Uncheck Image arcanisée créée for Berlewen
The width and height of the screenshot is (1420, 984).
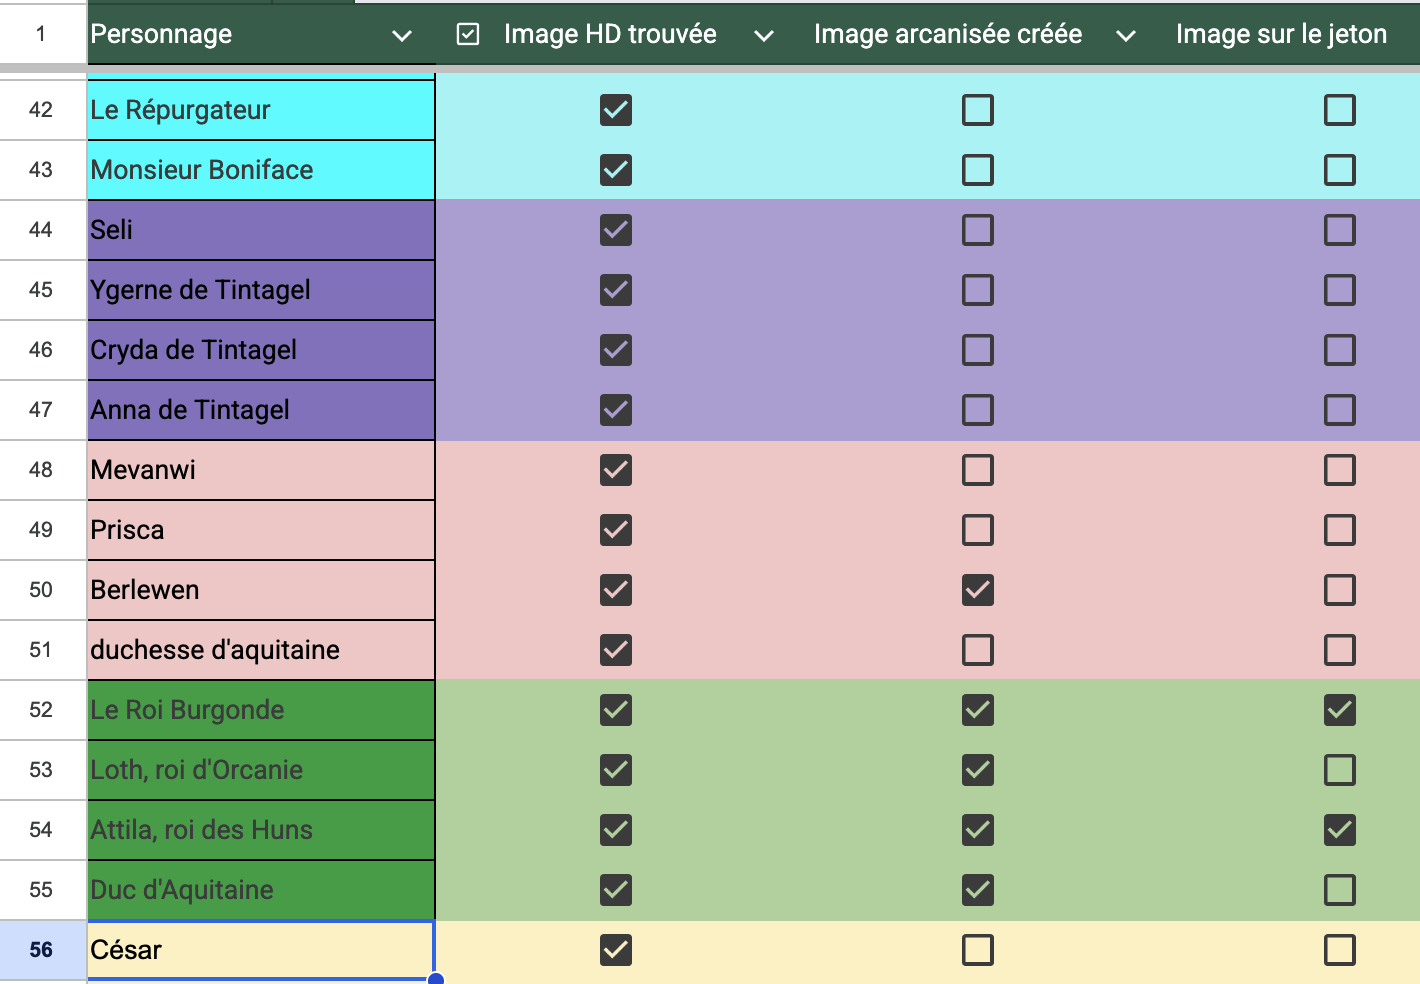point(978,590)
